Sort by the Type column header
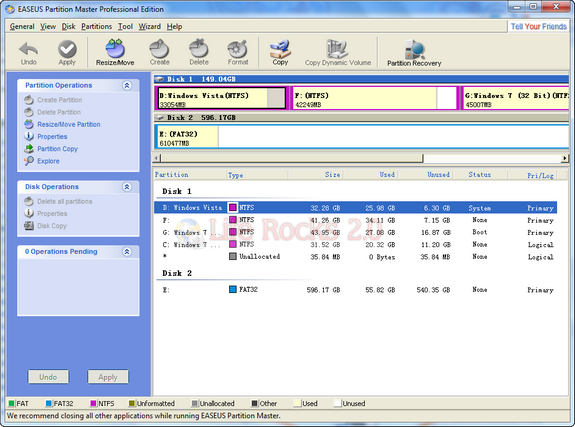 tap(257, 175)
